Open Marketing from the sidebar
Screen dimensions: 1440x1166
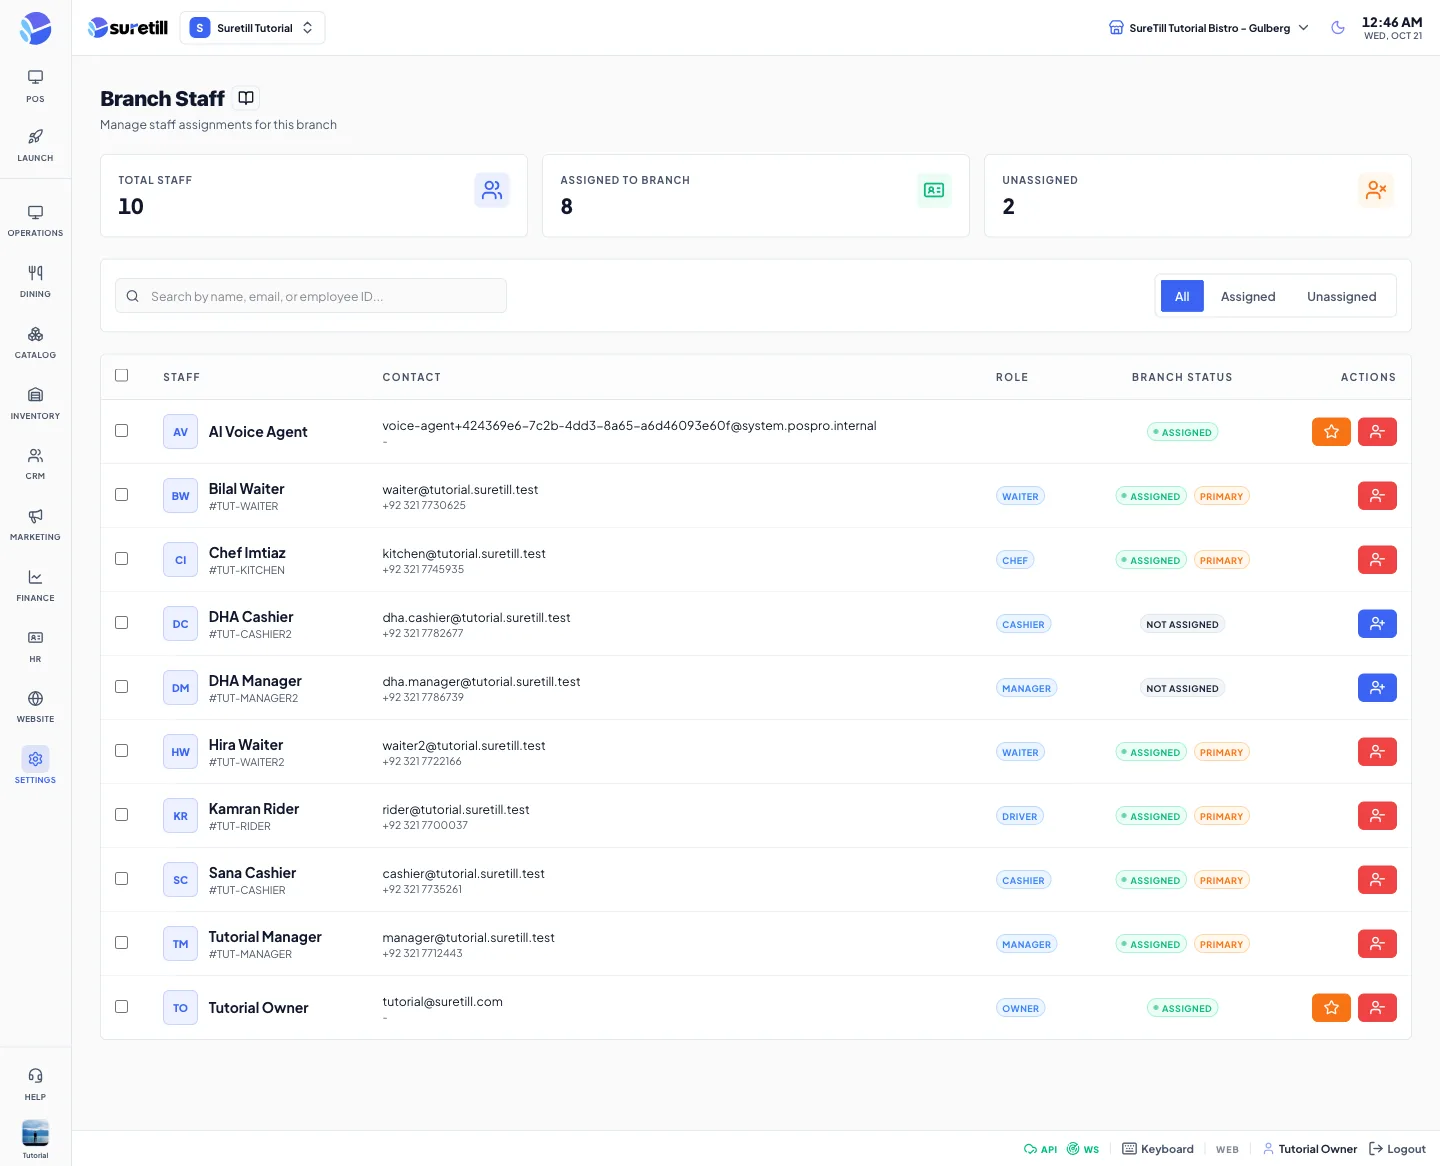(35, 524)
